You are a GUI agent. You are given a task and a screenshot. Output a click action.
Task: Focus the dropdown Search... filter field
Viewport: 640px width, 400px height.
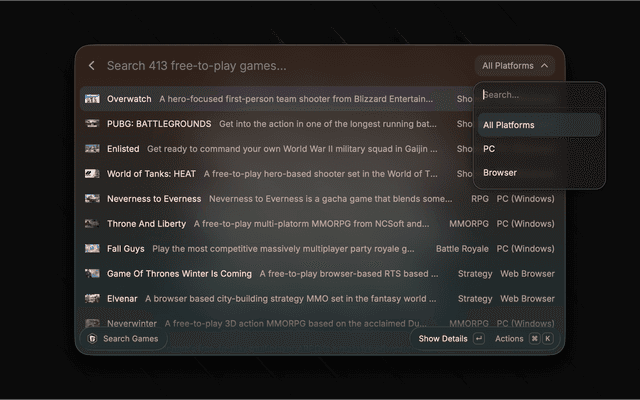(x=539, y=95)
